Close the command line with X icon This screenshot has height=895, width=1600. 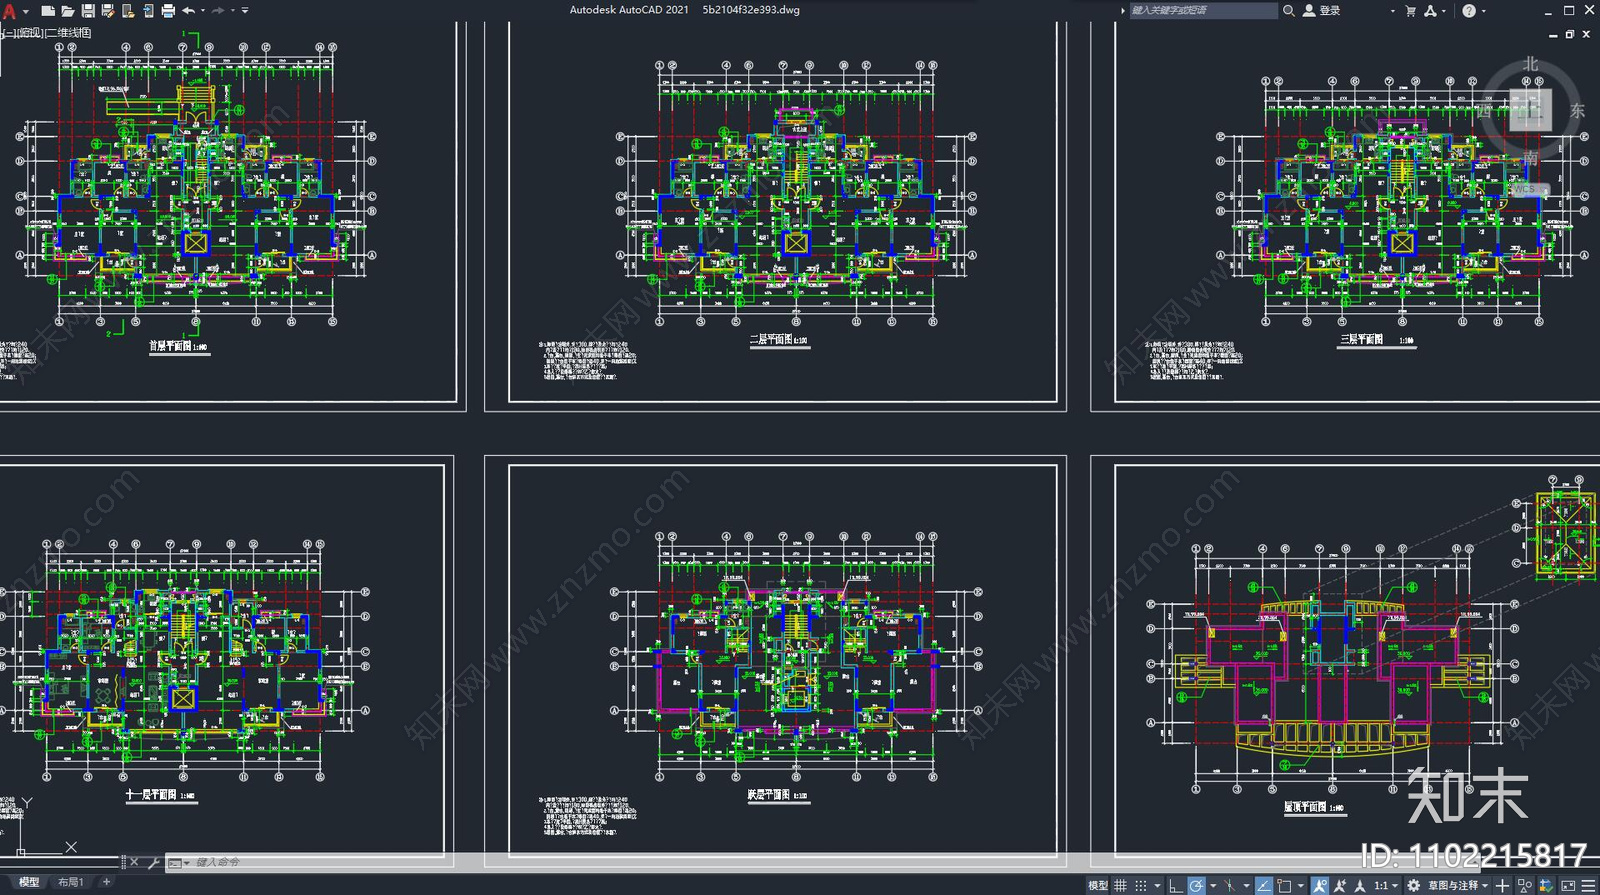tap(134, 862)
